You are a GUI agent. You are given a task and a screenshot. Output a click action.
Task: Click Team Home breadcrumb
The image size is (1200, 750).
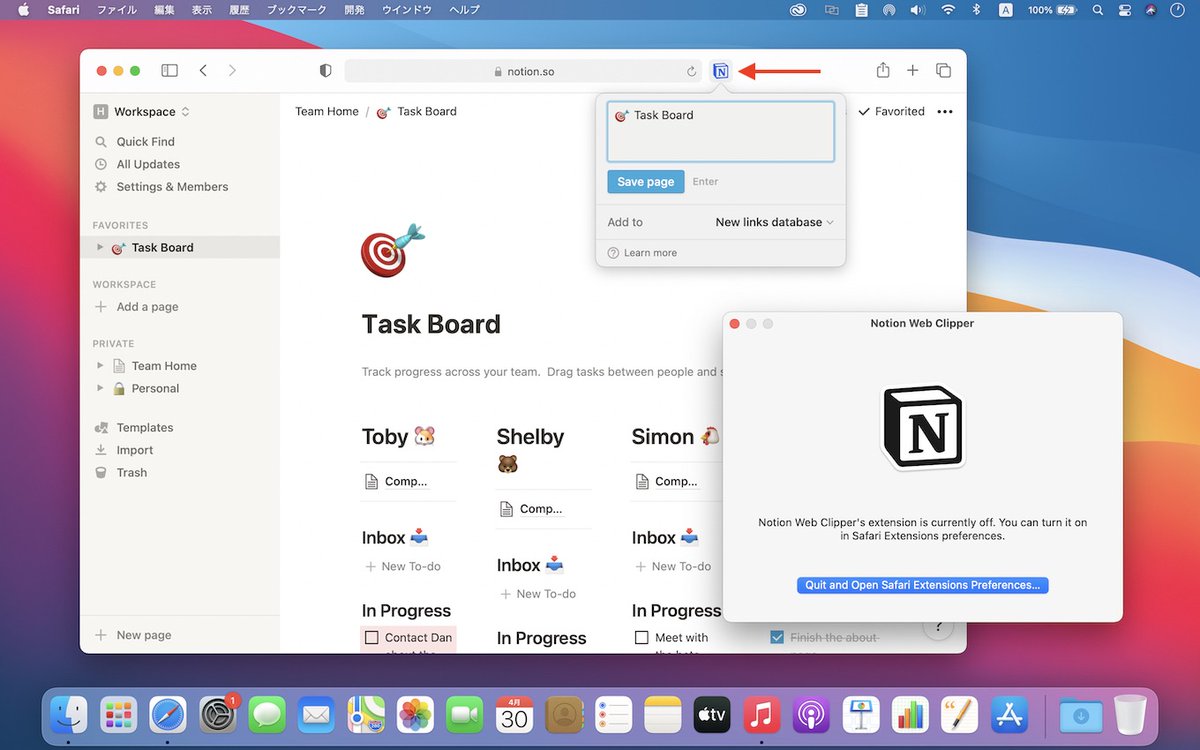[327, 112]
